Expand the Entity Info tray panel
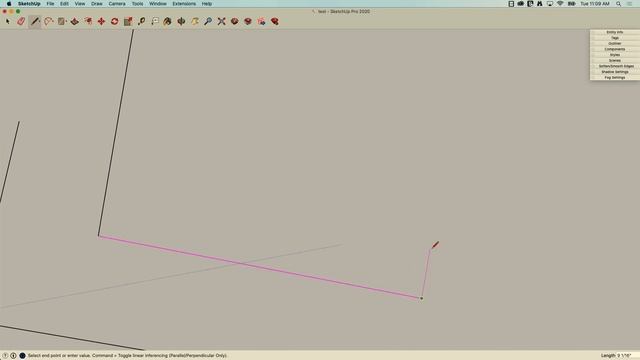 pyautogui.click(x=615, y=32)
